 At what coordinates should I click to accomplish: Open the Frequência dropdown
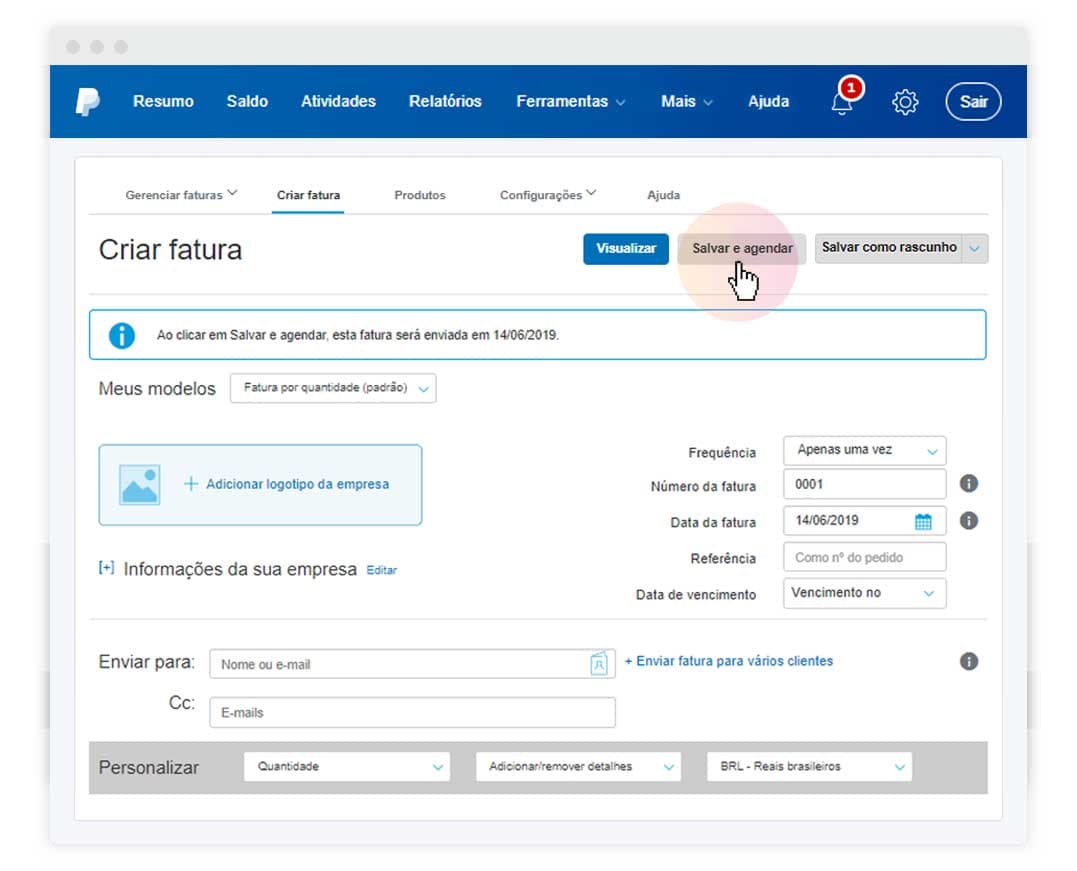[864, 450]
